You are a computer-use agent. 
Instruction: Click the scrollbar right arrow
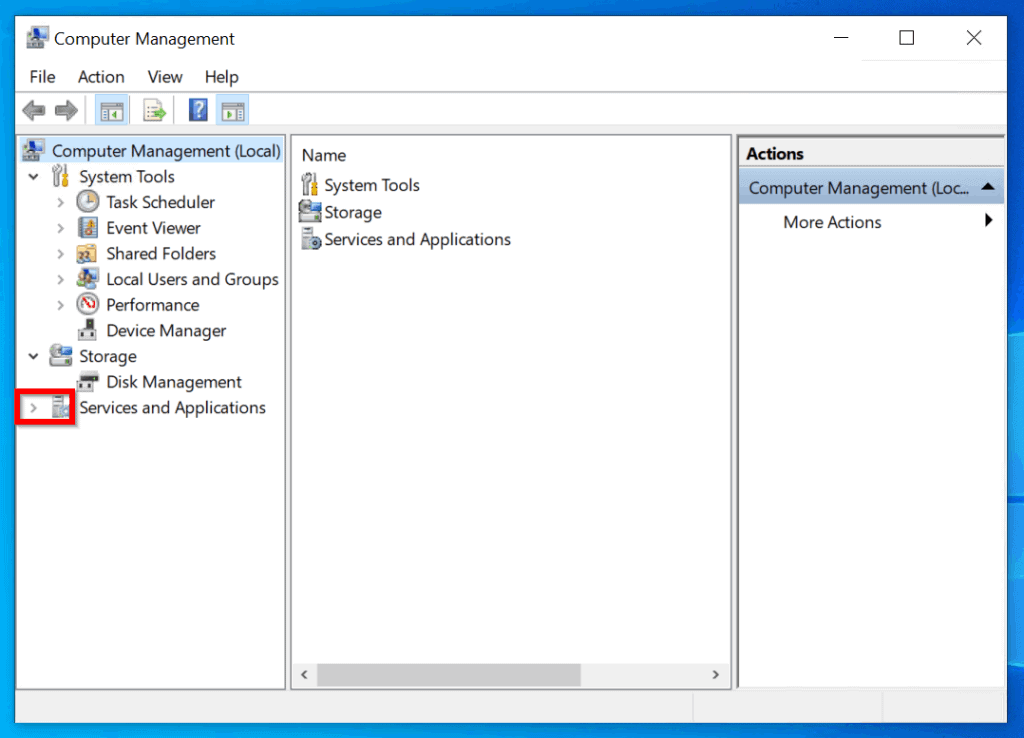715,675
